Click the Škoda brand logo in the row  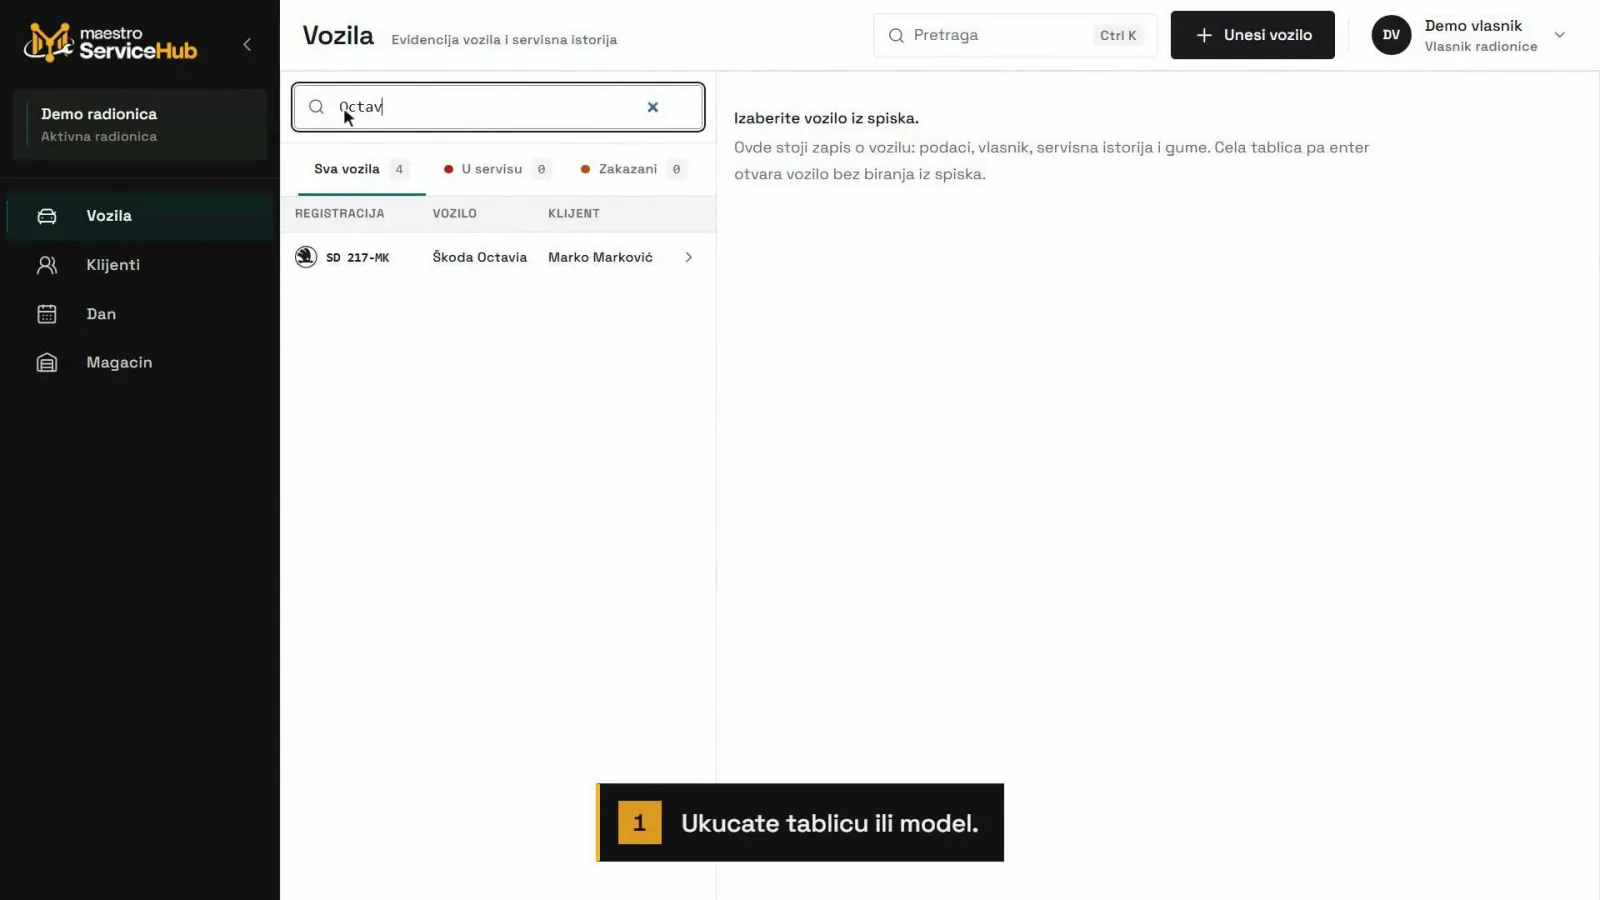[306, 257]
